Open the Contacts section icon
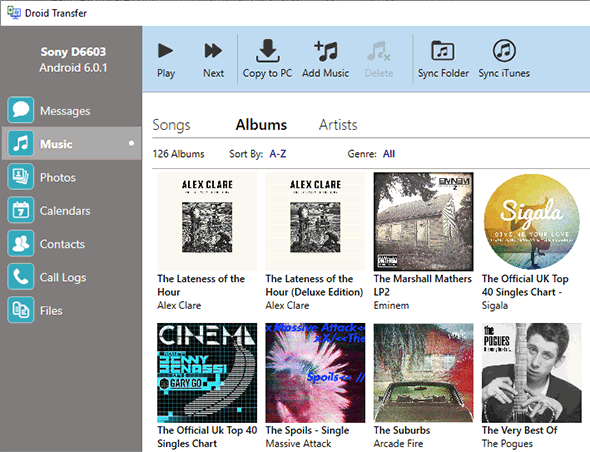This screenshot has height=452, width=590. (21, 243)
